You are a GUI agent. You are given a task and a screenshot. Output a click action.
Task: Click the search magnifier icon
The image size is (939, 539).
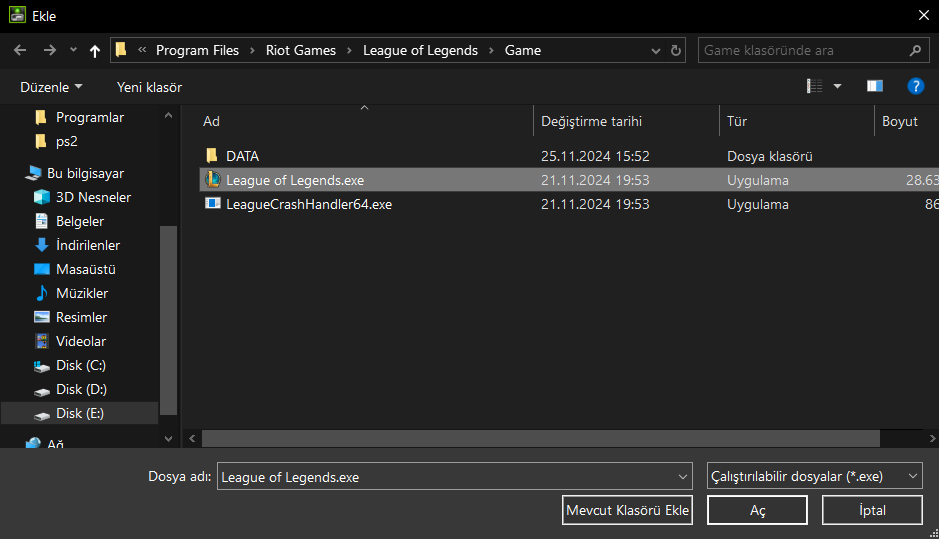(915, 50)
